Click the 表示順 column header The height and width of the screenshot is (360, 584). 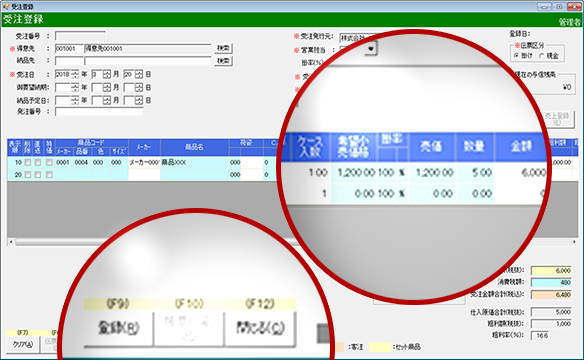click(x=15, y=147)
